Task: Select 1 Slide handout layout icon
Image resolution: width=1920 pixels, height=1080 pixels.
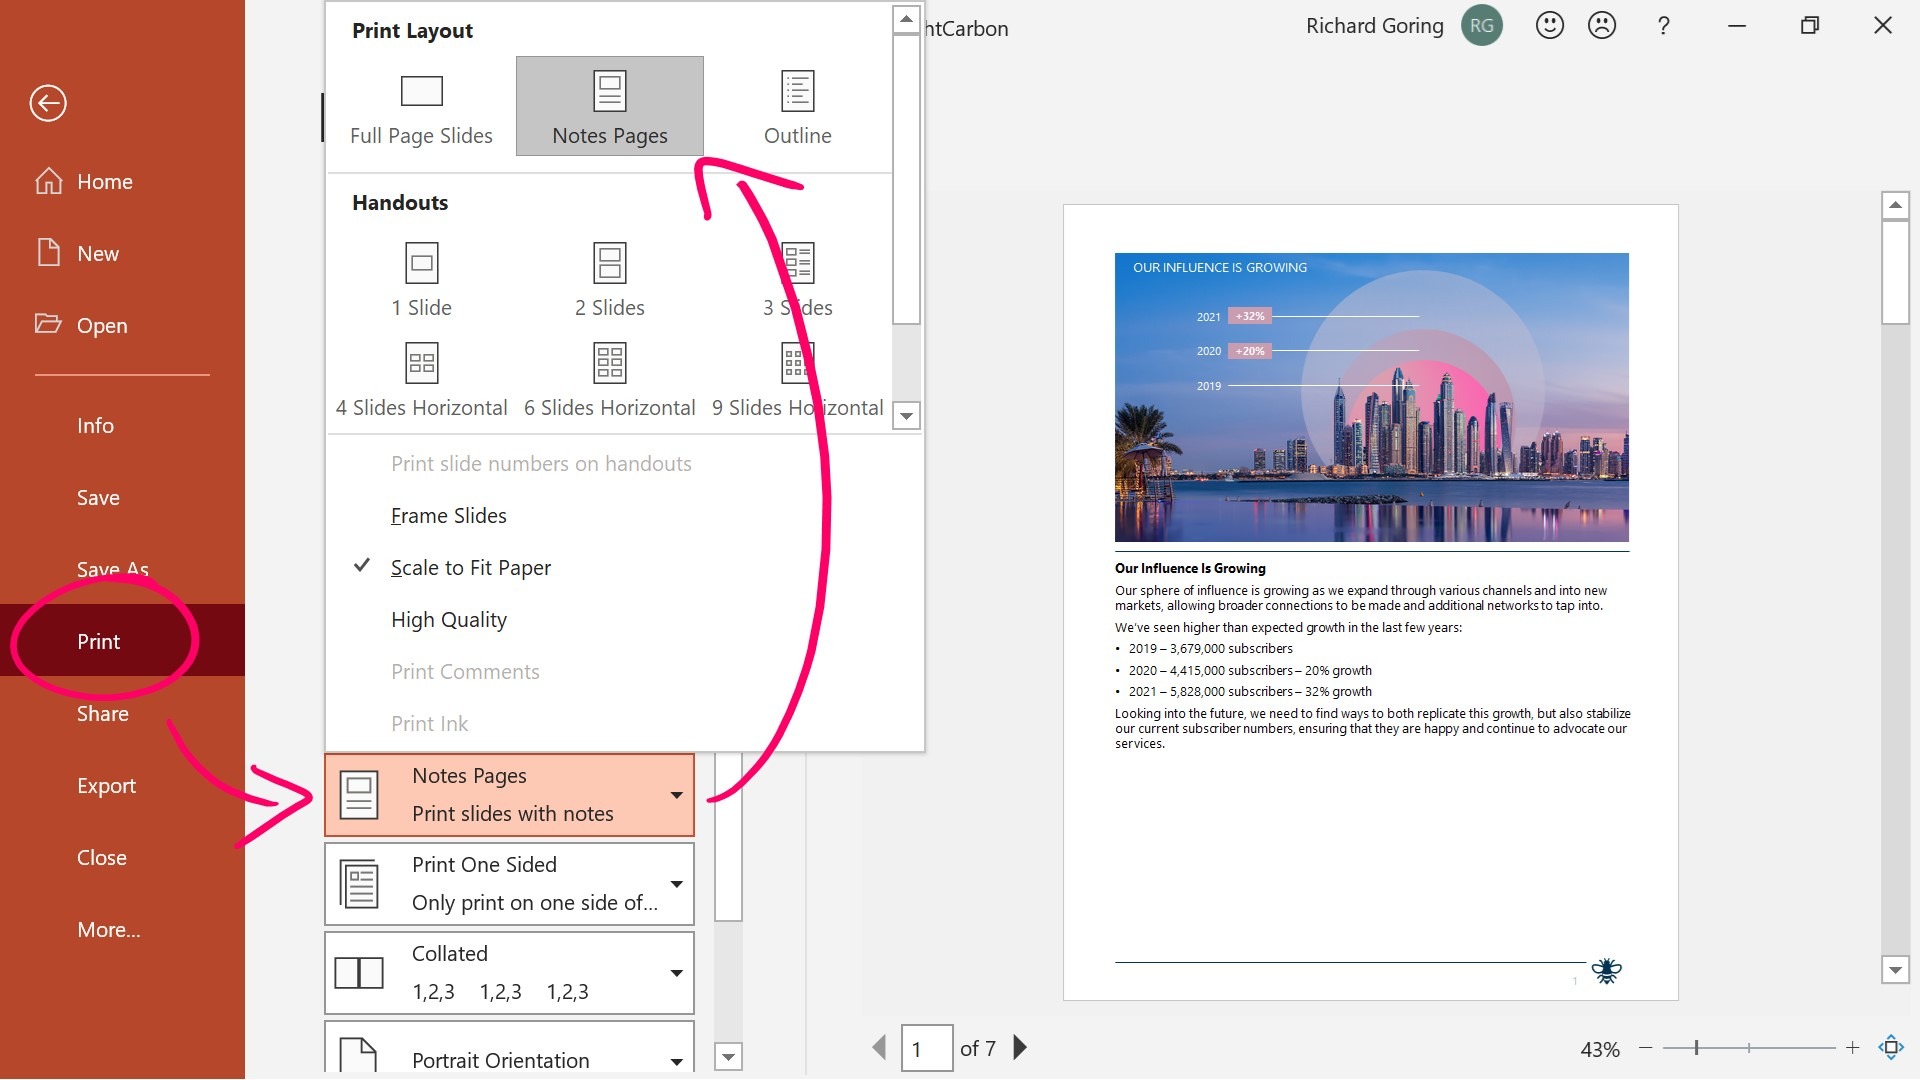Action: point(422,262)
